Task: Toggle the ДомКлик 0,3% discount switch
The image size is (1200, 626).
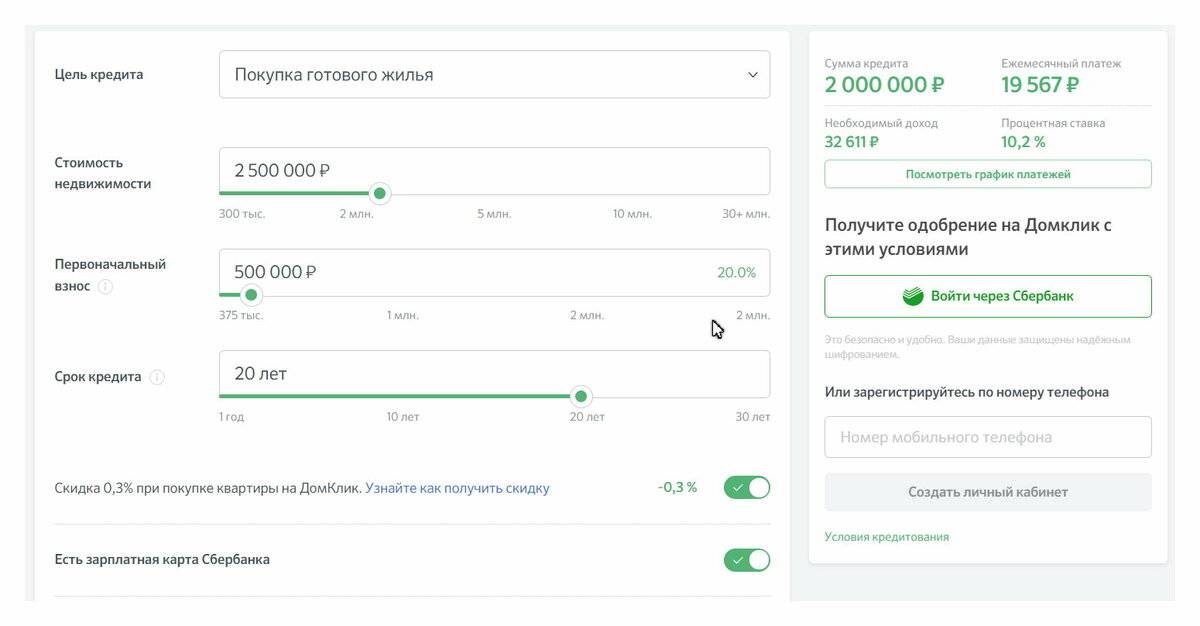Action: click(747, 488)
